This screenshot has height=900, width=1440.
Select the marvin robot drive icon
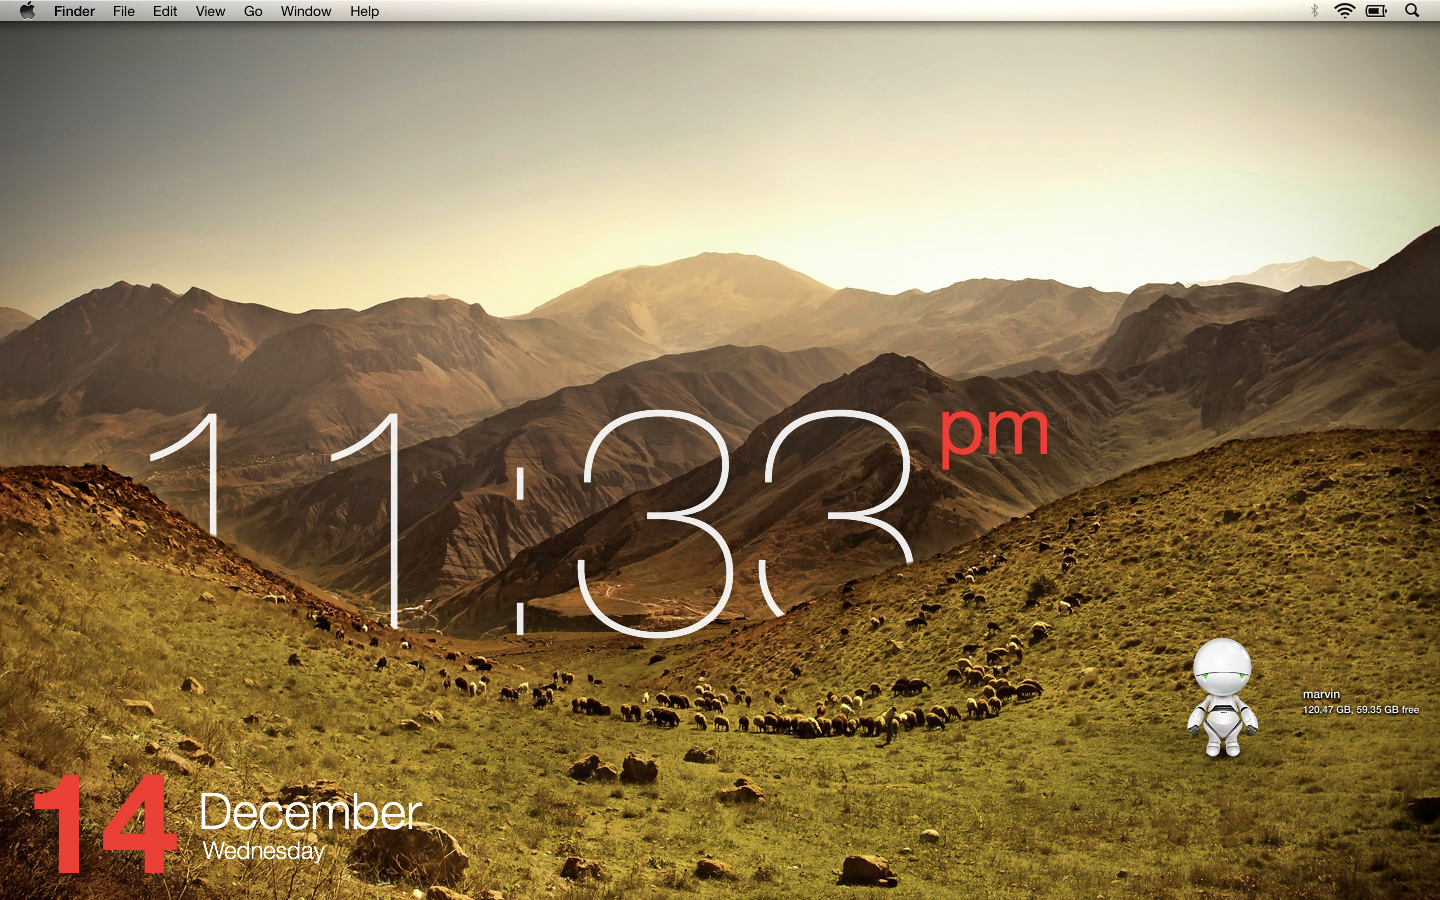coord(1222,698)
